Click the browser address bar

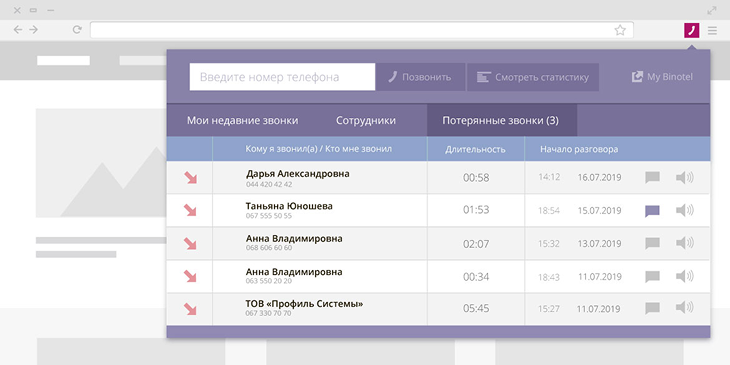pyautogui.click(x=361, y=30)
